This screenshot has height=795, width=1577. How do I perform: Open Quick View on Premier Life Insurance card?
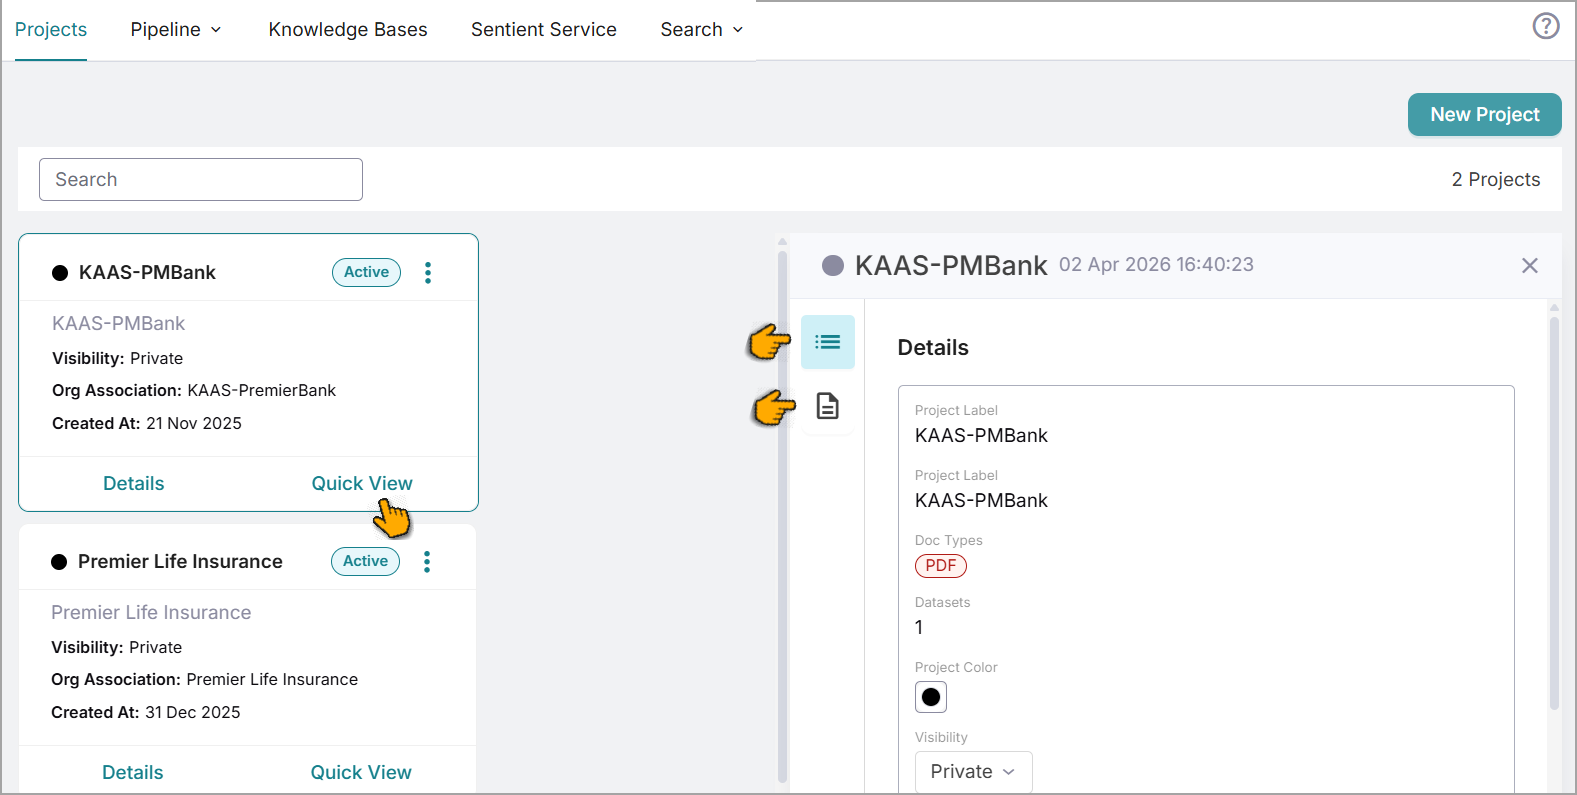coord(361,773)
